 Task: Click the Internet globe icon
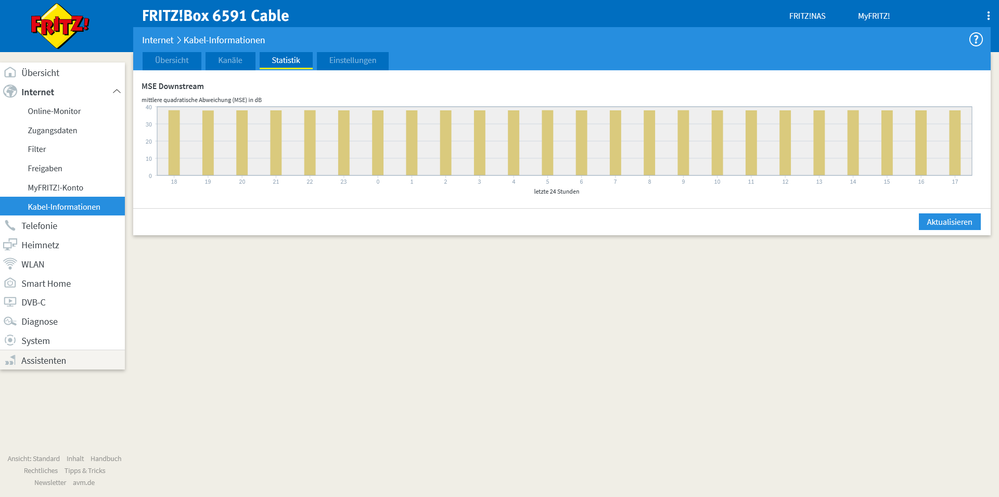click(10, 92)
